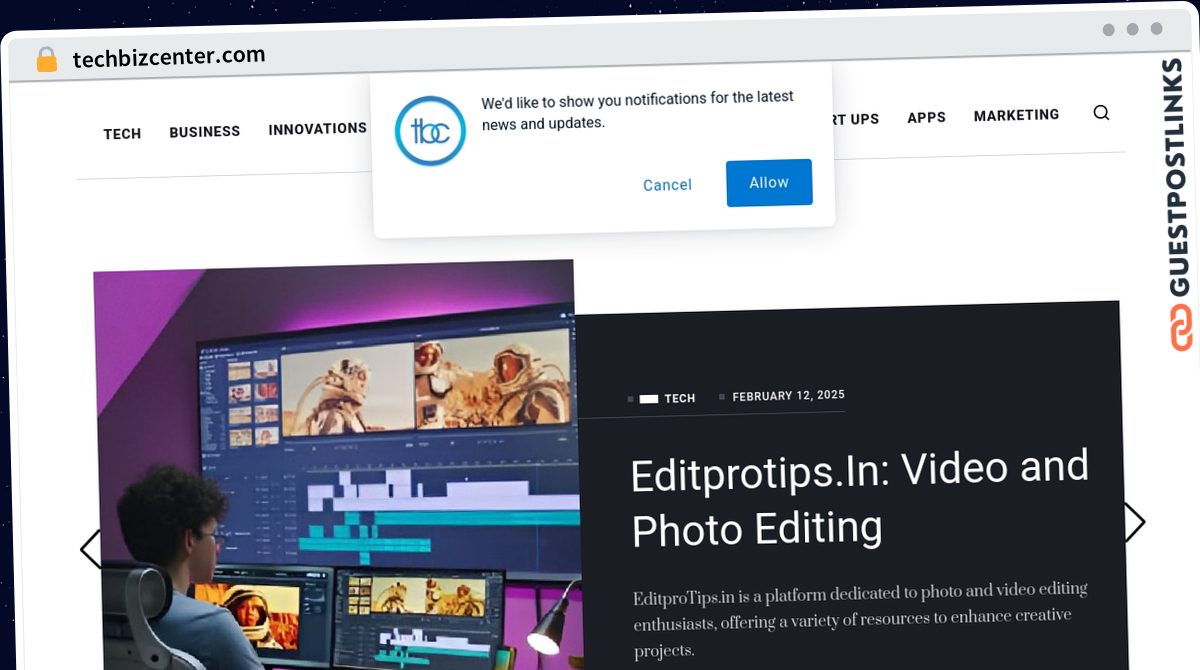The width and height of the screenshot is (1200, 670).
Task: Open the search magnifier icon
Action: tap(1101, 113)
